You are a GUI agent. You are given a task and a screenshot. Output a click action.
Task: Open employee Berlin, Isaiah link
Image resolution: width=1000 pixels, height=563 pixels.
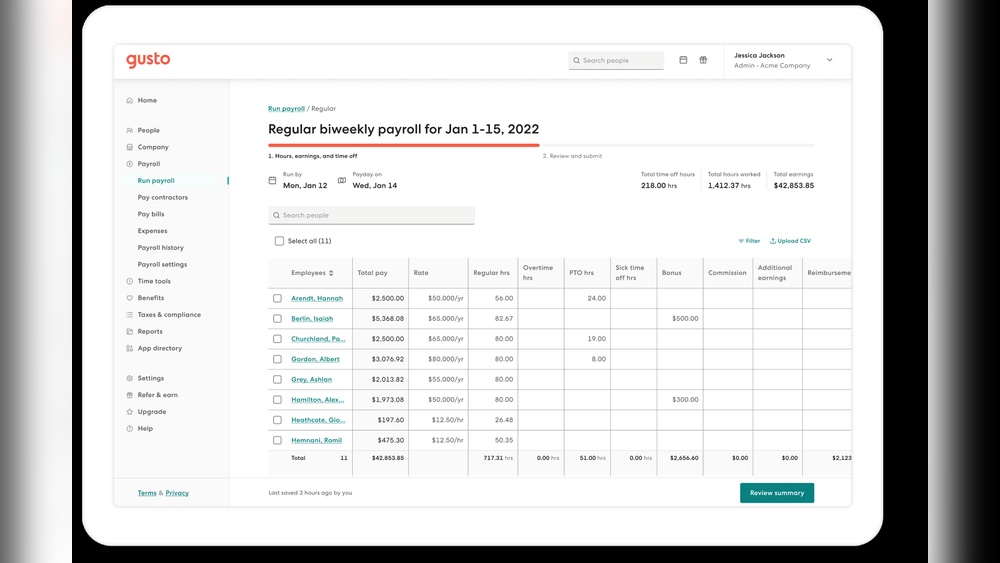[312, 319]
